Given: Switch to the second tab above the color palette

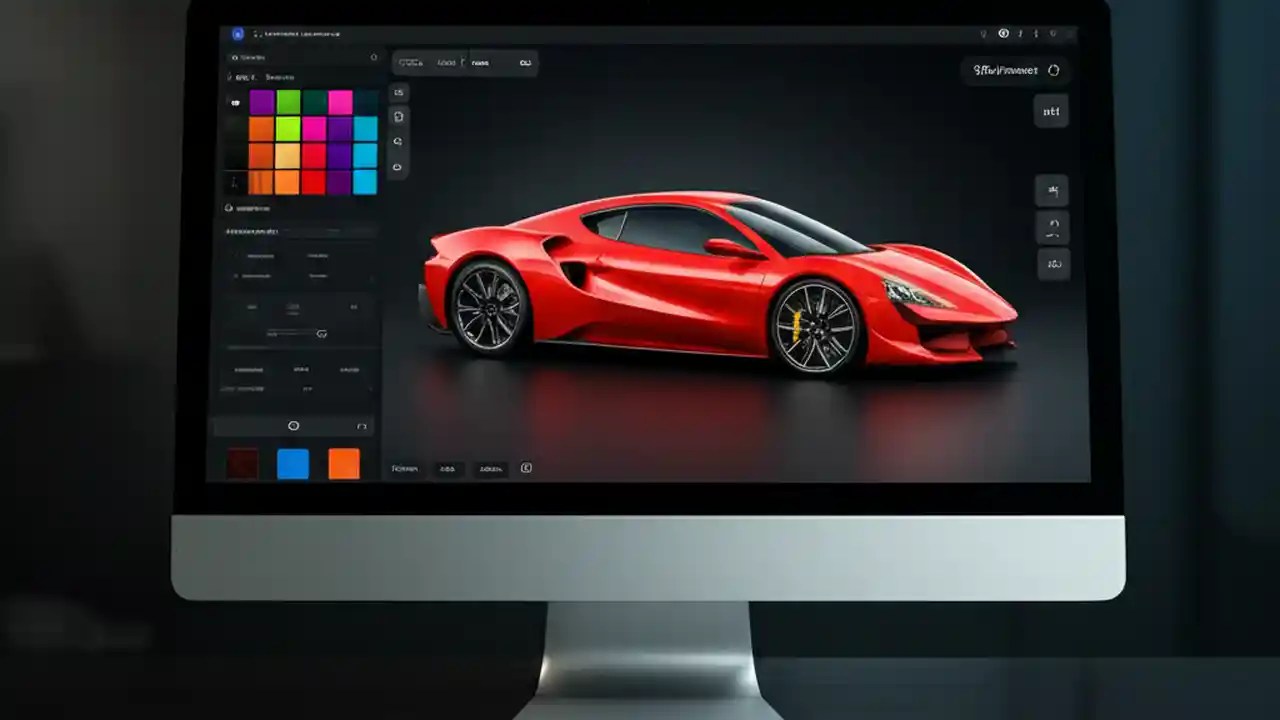Looking at the screenshot, I should pyautogui.click(x=280, y=77).
